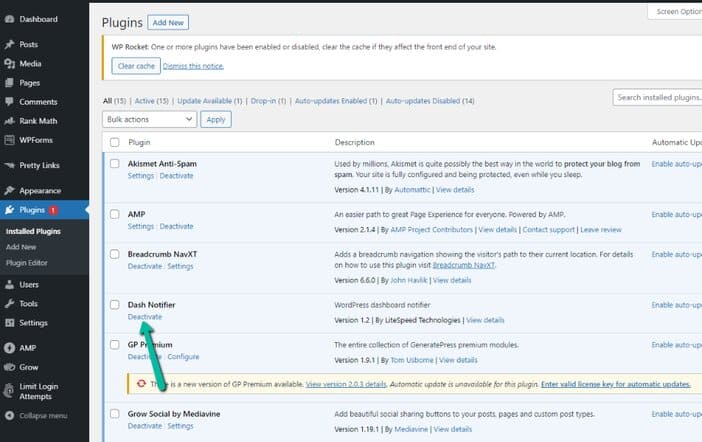Click Dash Notifier View details link
702x442 pixels.
485,320
